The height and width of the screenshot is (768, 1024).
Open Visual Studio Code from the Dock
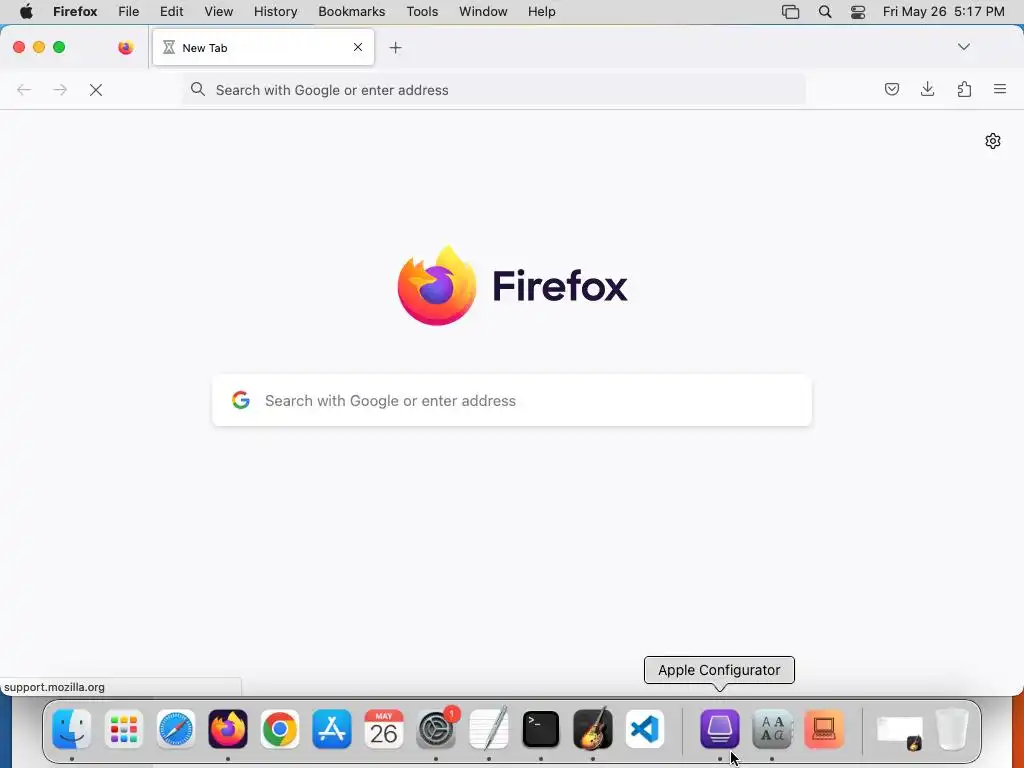tap(645, 729)
